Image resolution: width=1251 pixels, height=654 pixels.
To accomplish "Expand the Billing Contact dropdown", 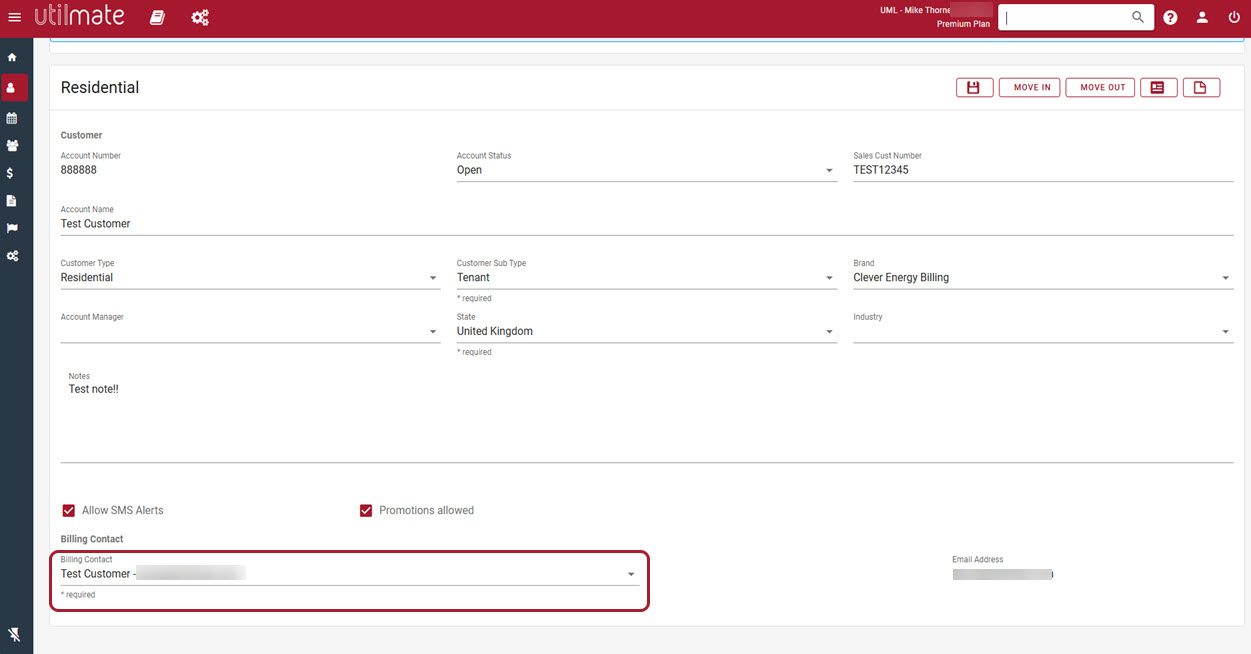I will (x=349, y=574).
